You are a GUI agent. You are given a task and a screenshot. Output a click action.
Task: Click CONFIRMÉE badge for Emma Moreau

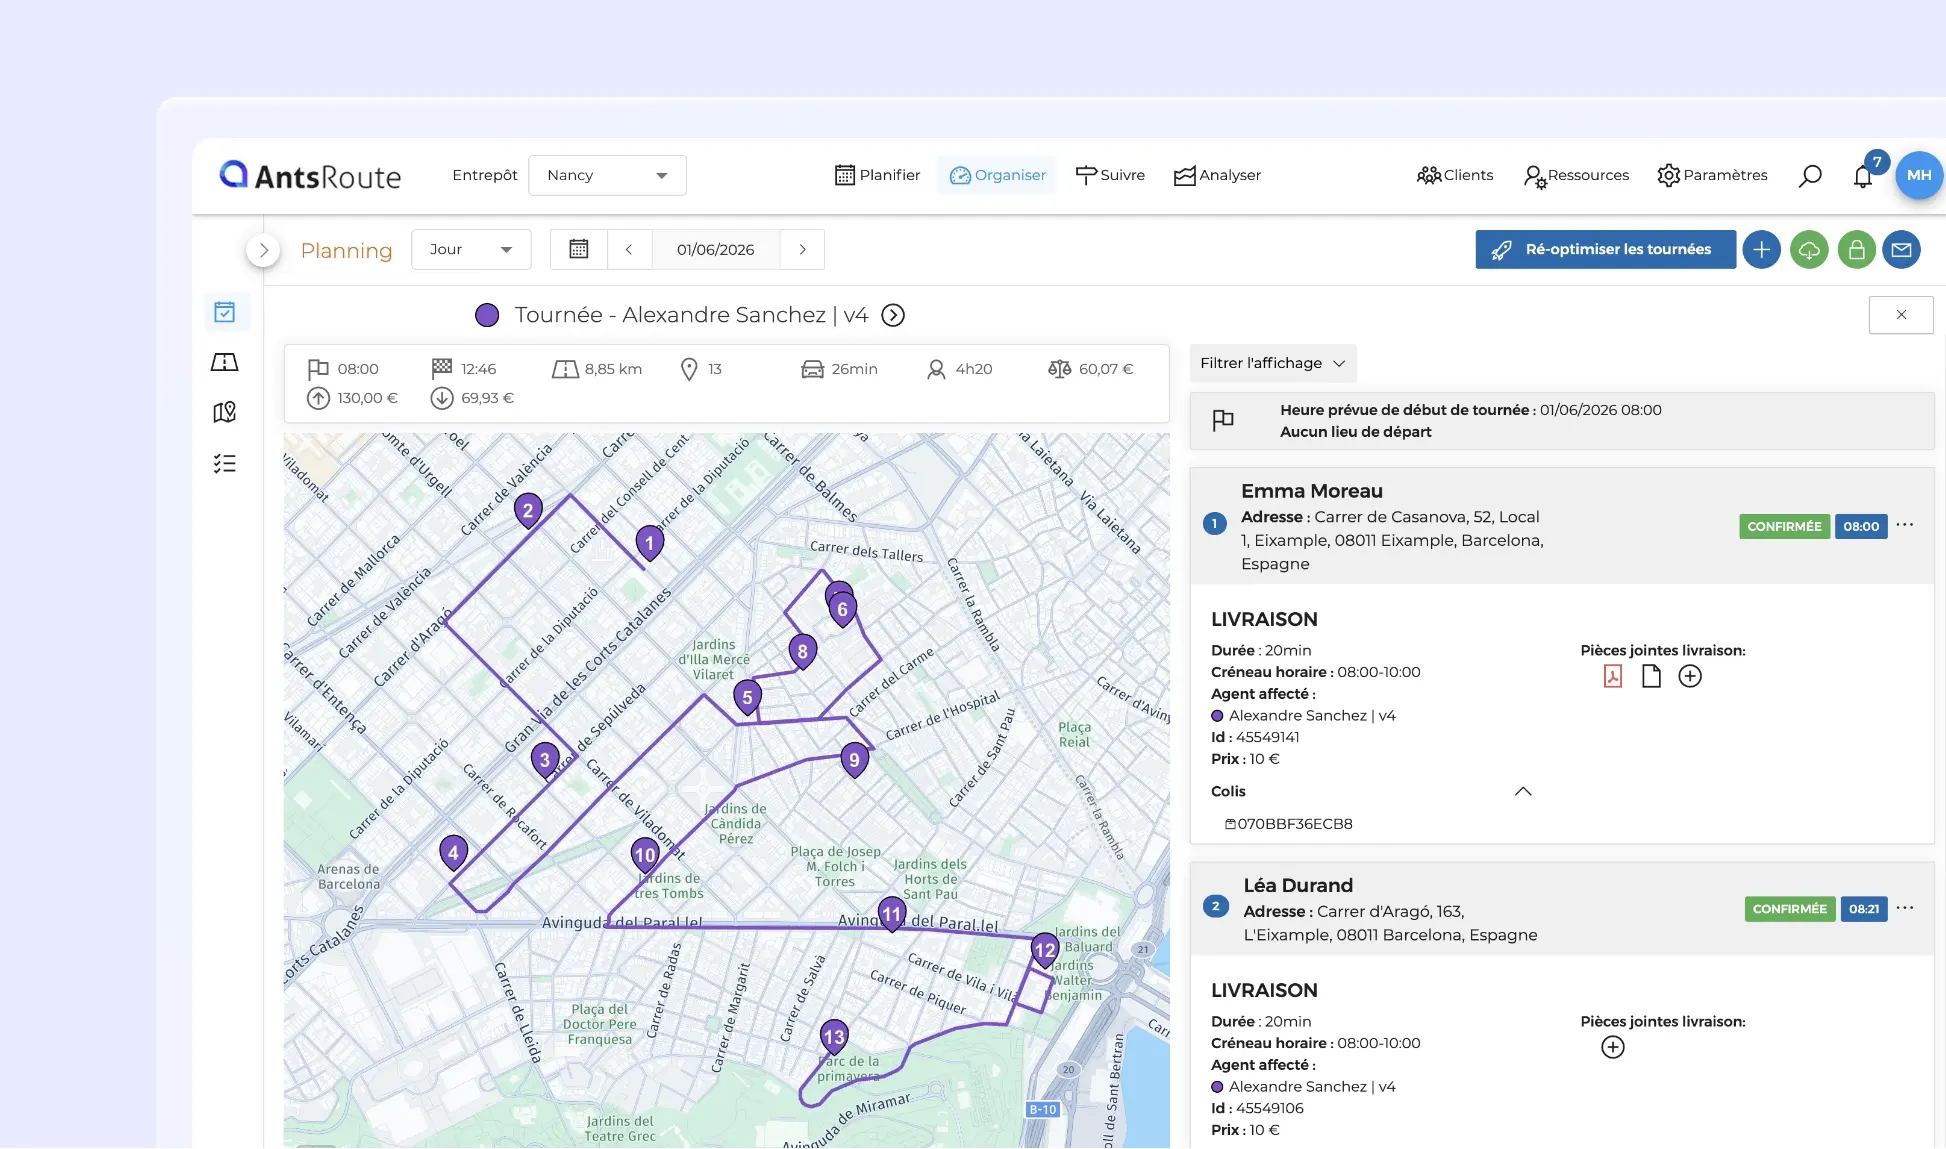coord(1784,526)
